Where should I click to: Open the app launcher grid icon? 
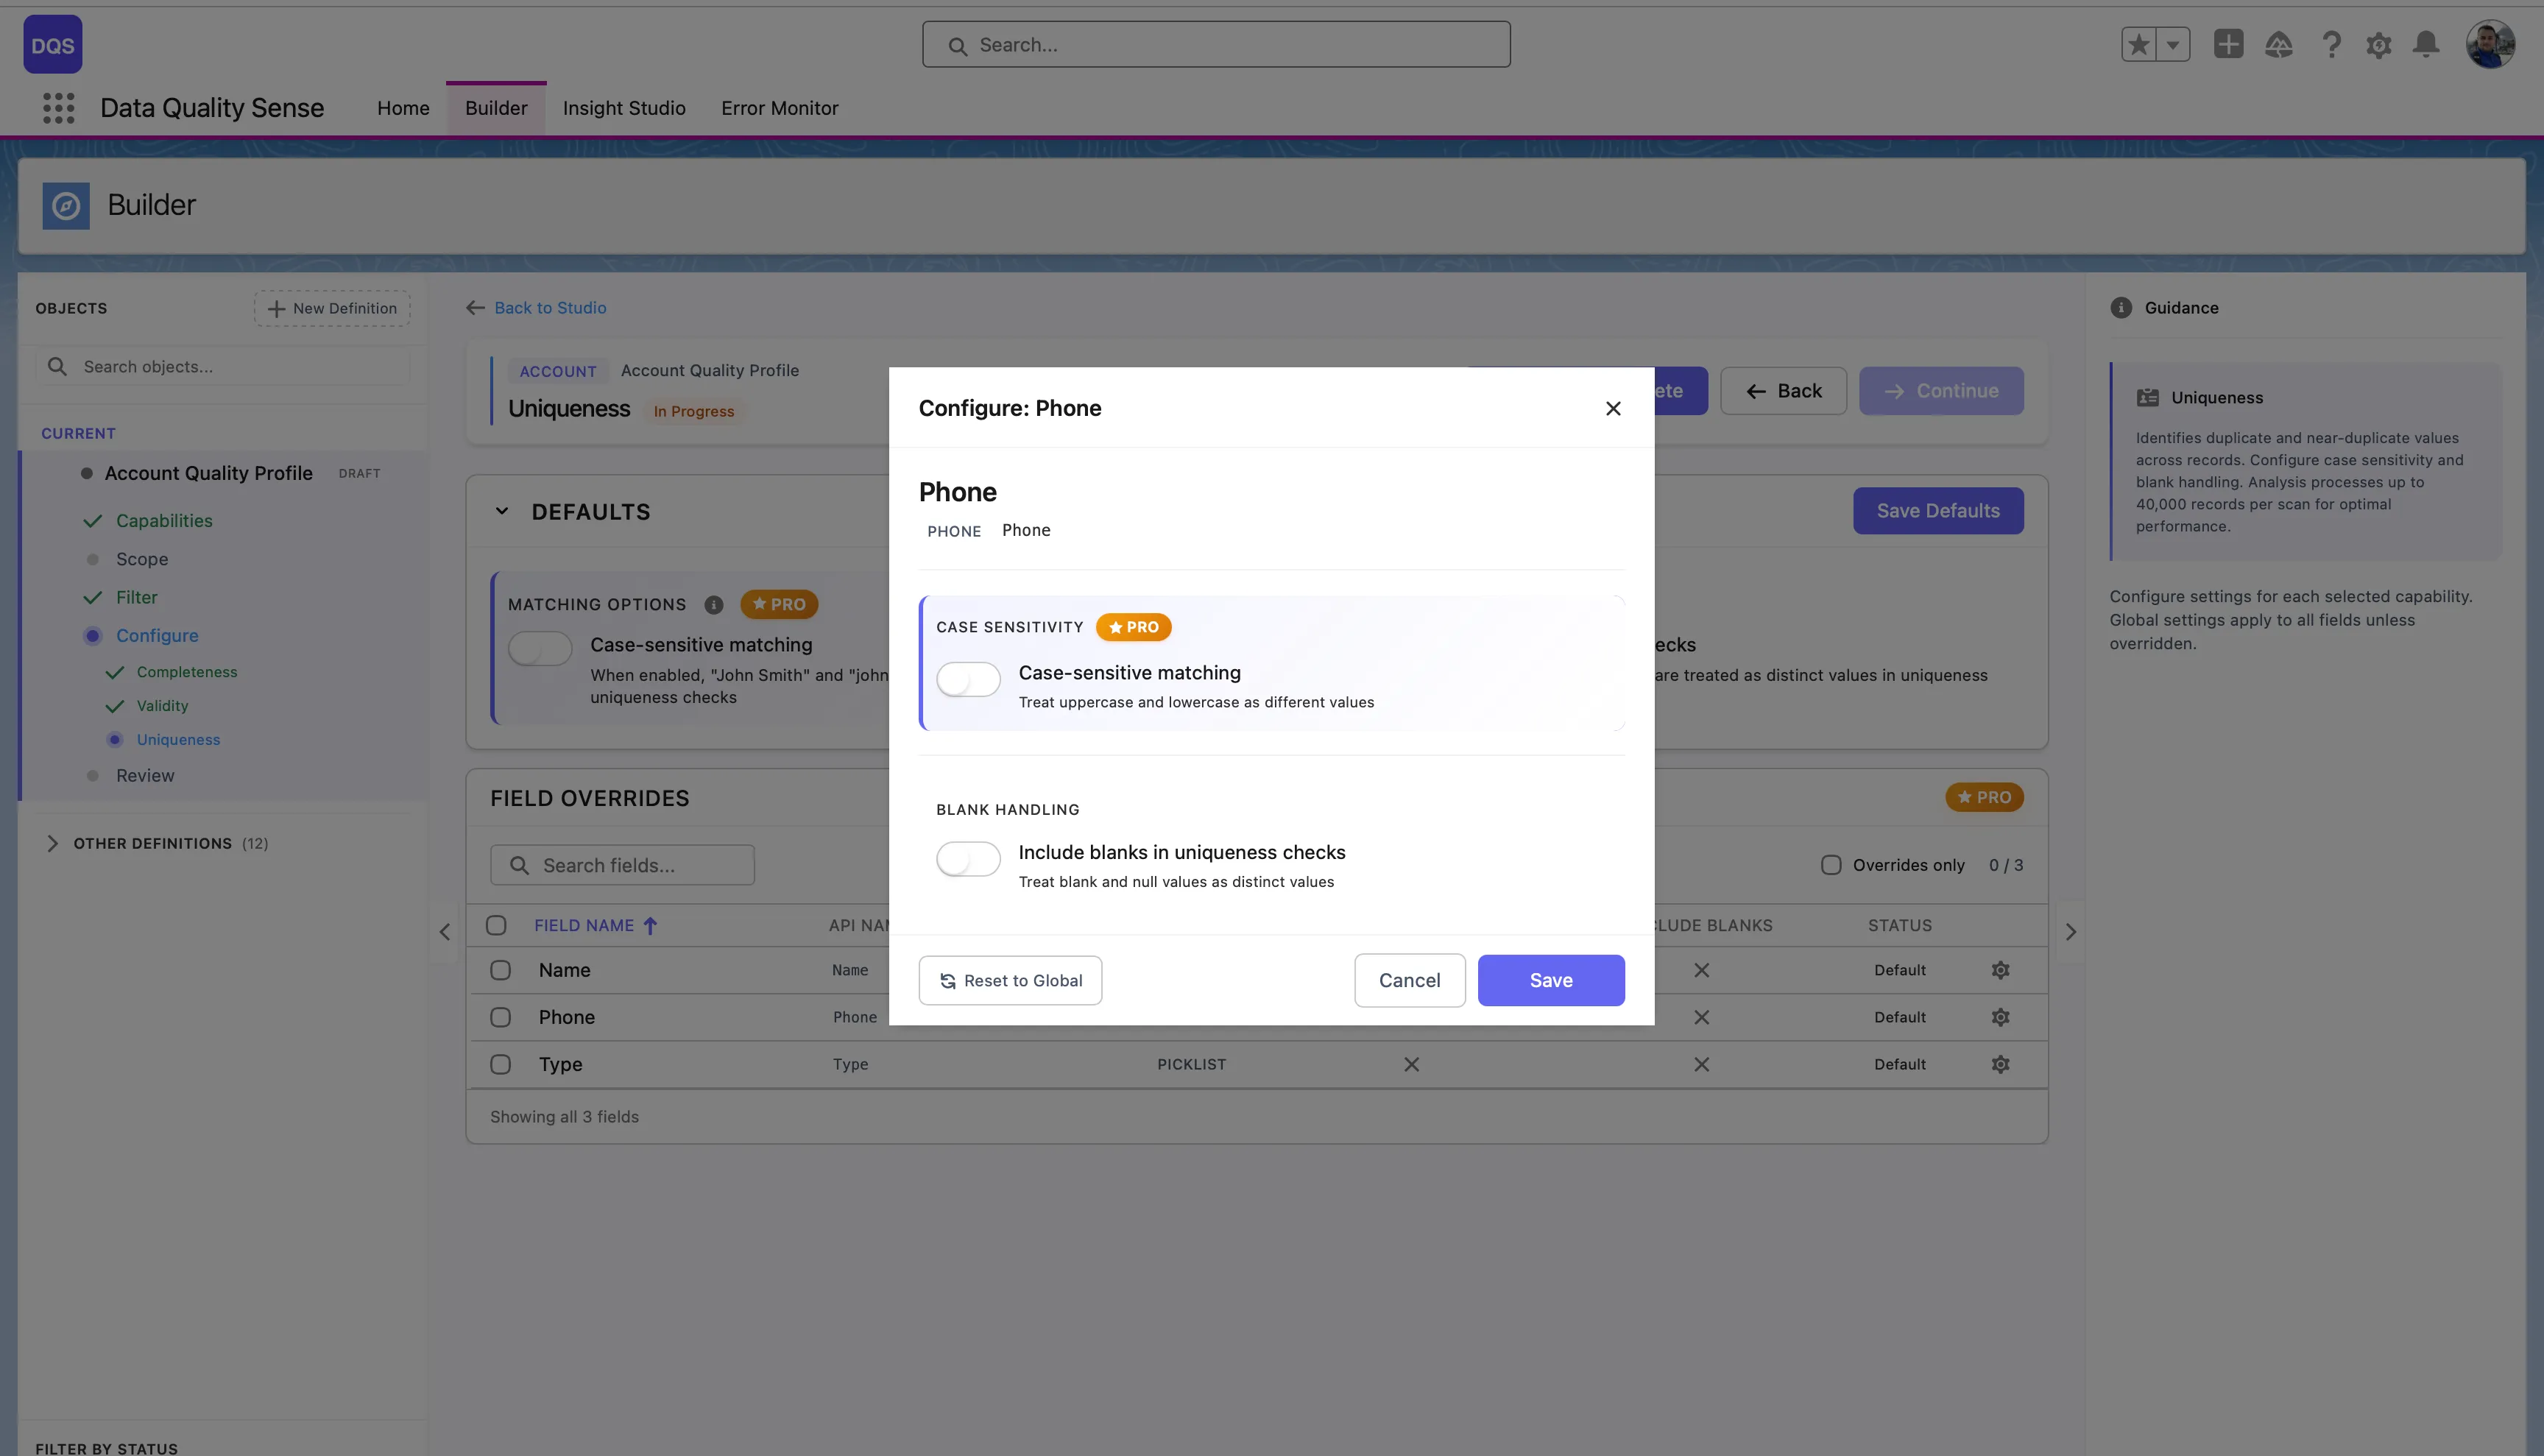57,108
